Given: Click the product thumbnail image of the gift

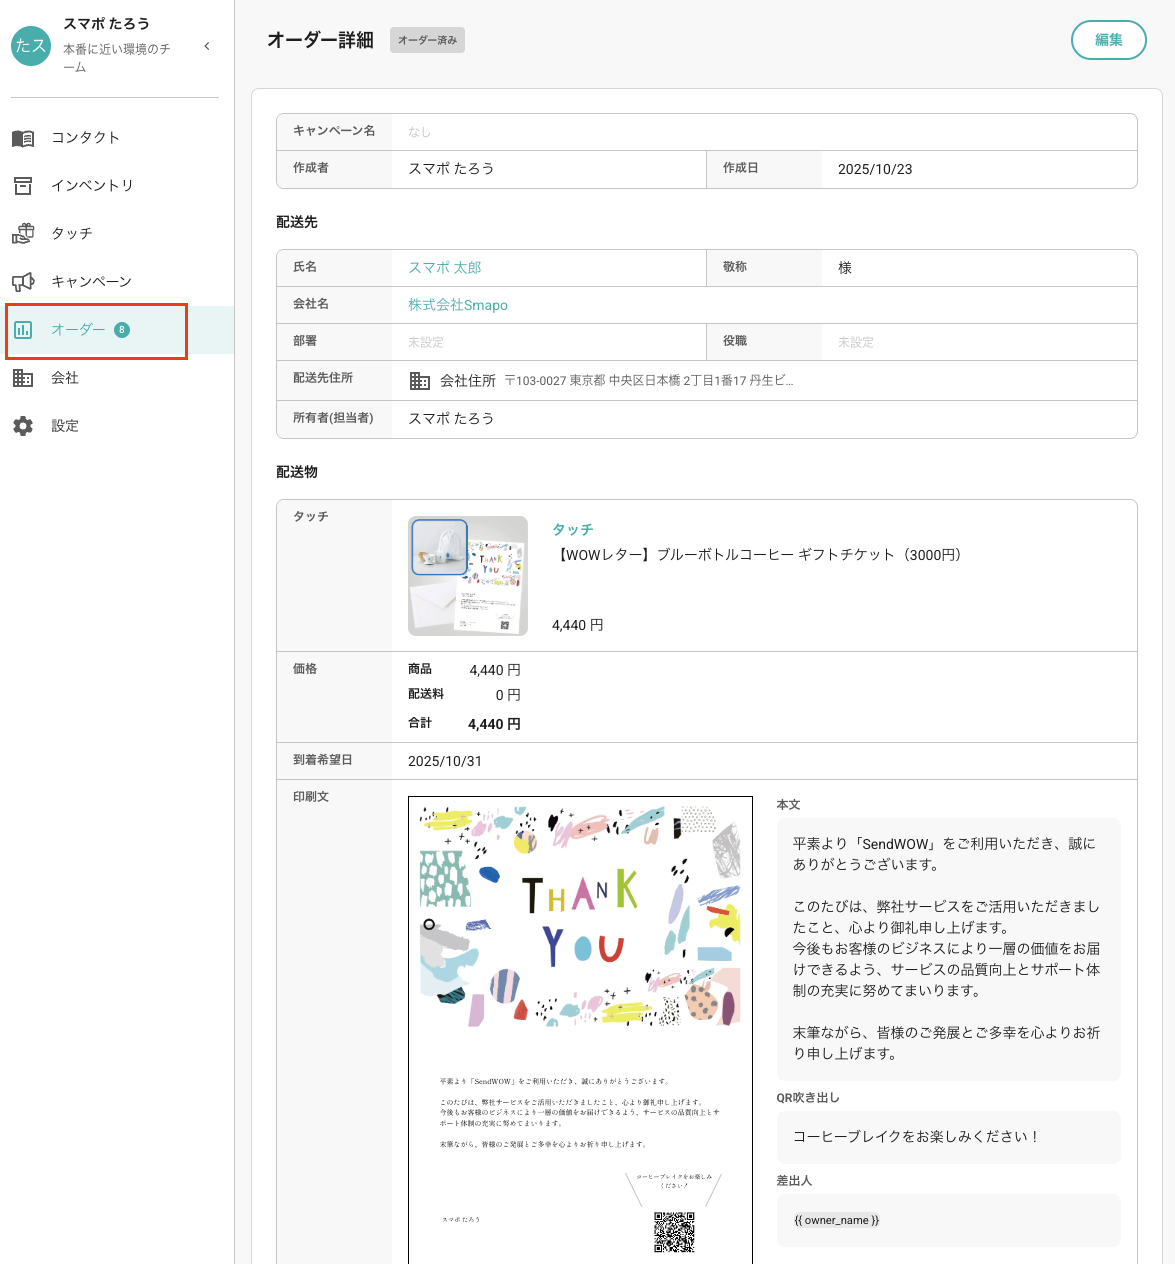Looking at the screenshot, I should pyautogui.click(x=468, y=576).
